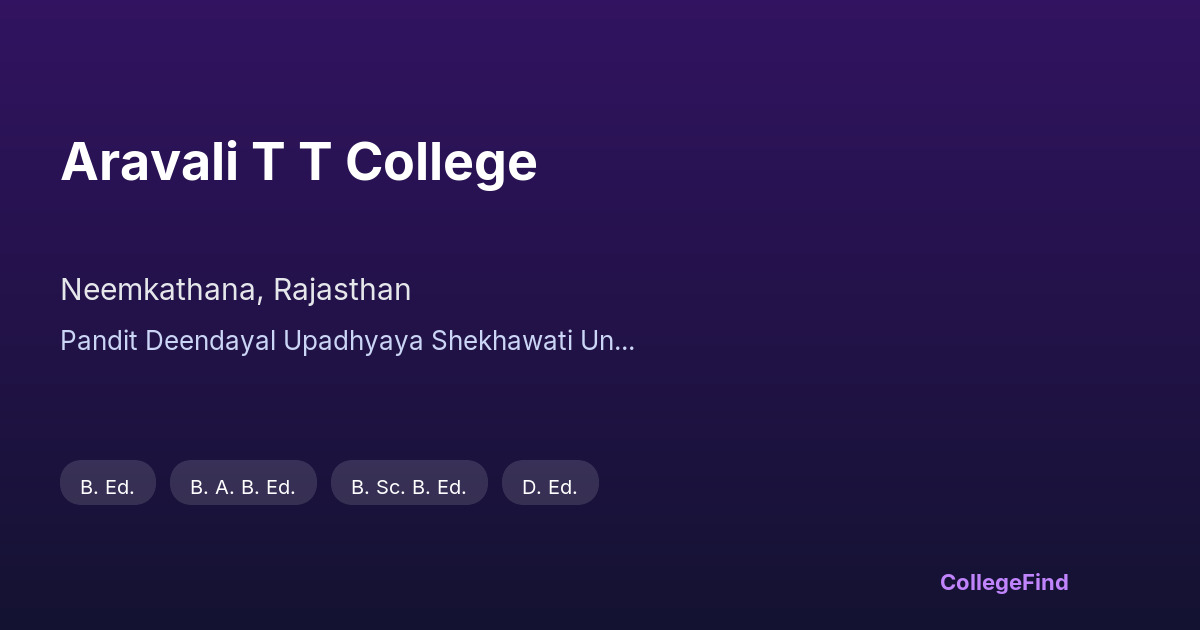The width and height of the screenshot is (1200, 630).
Task: Click the Aravali T T College title
Action: pyautogui.click(x=298, y=162)
